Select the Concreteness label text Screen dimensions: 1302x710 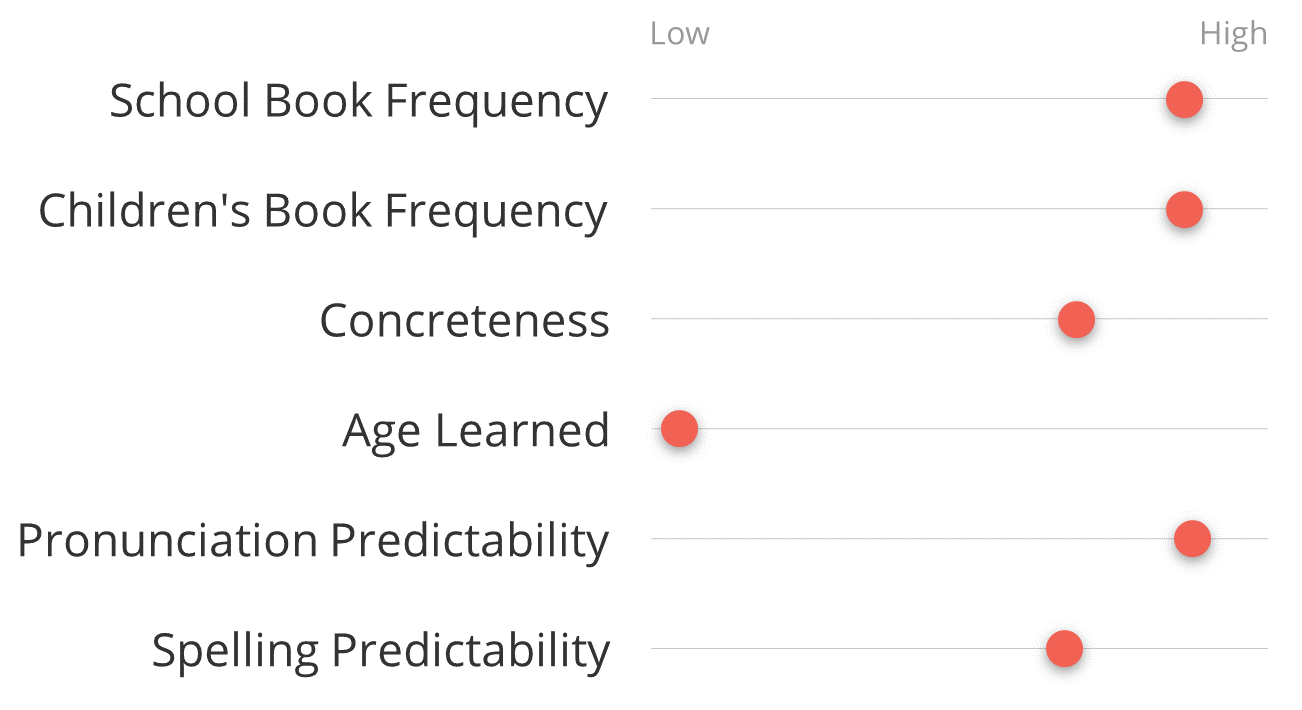(464, 321)
